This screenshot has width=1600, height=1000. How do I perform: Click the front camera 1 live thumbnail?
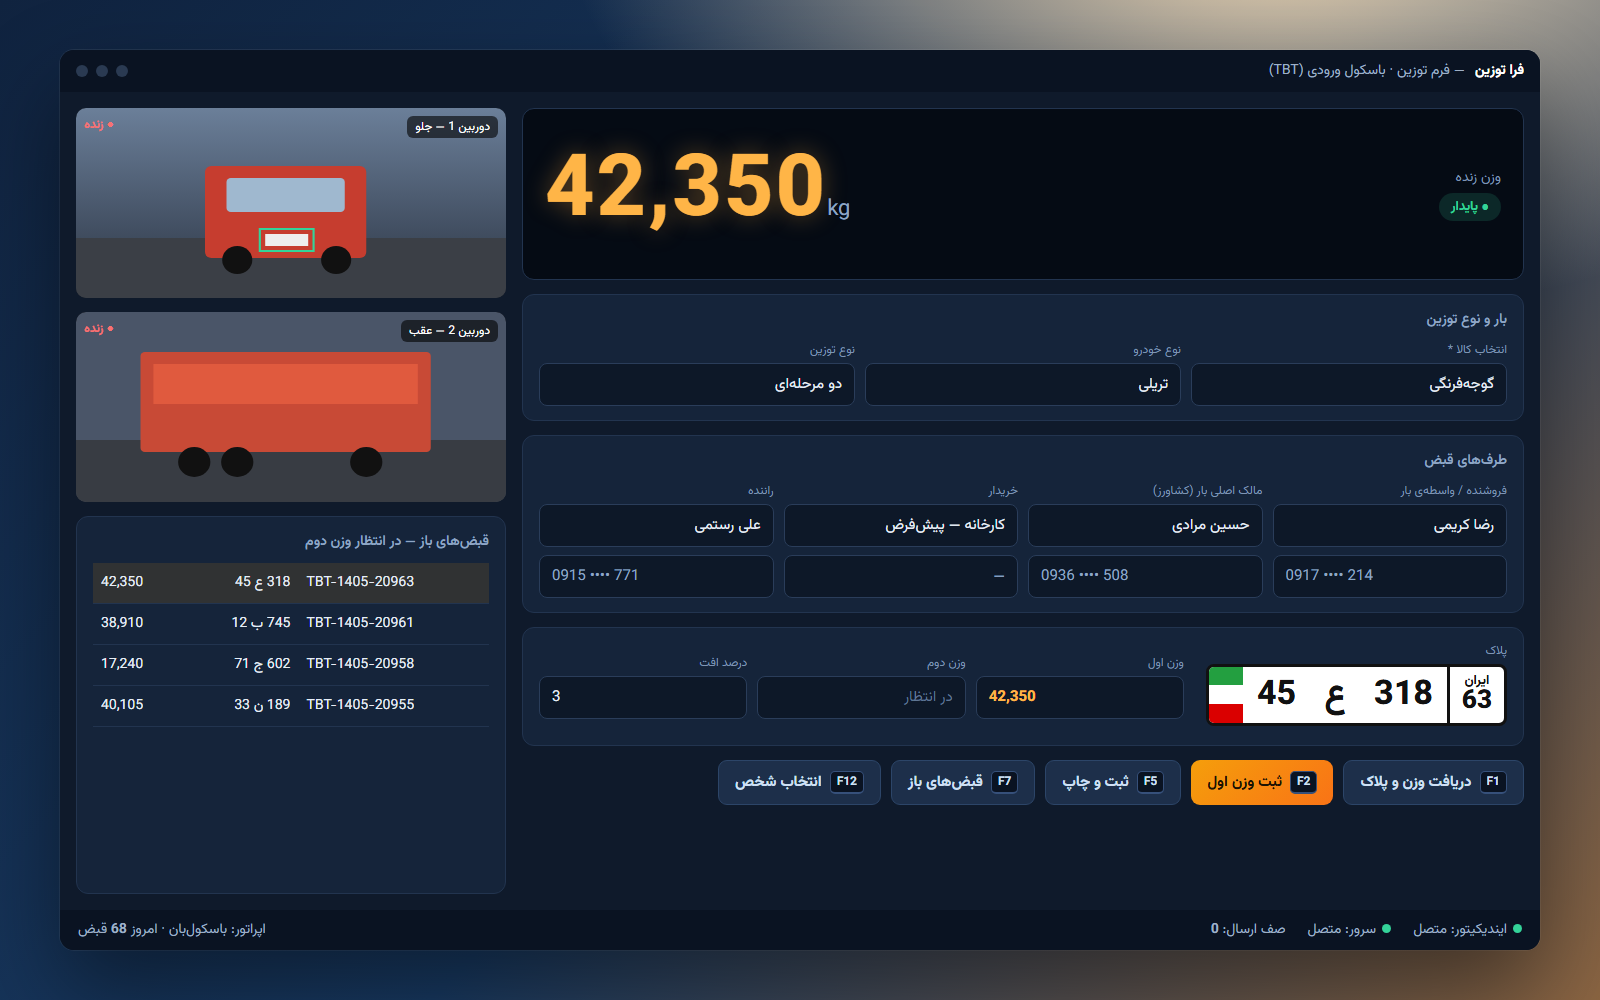click(x=291, y=203)
